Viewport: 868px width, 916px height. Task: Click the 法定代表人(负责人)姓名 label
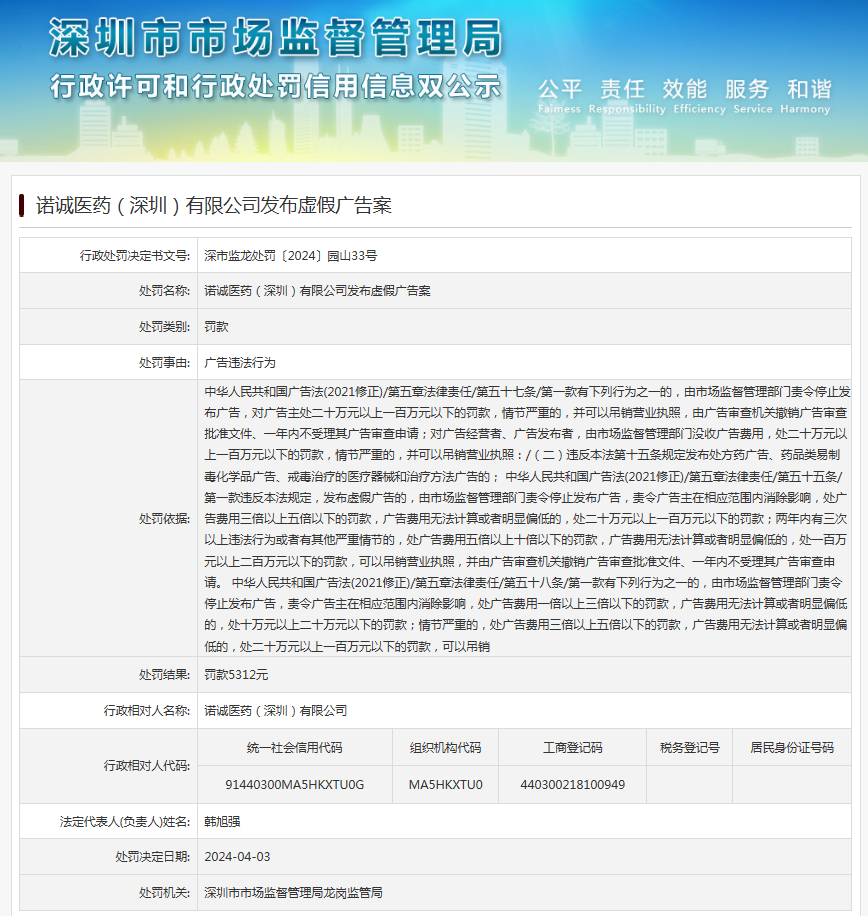click(124, 821)
